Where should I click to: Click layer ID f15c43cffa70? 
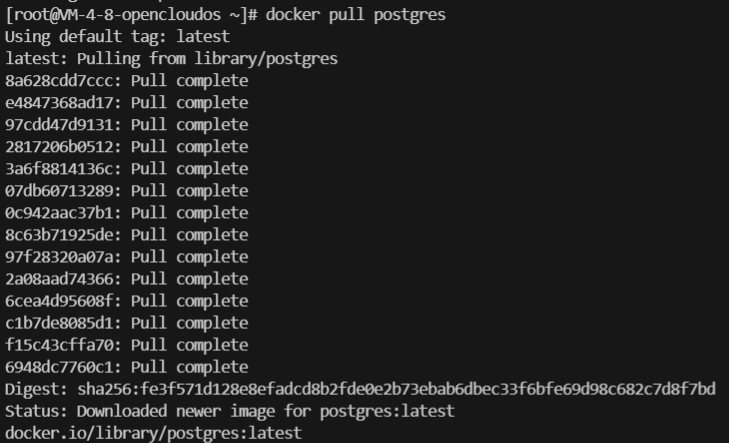(x=63, y=344)
